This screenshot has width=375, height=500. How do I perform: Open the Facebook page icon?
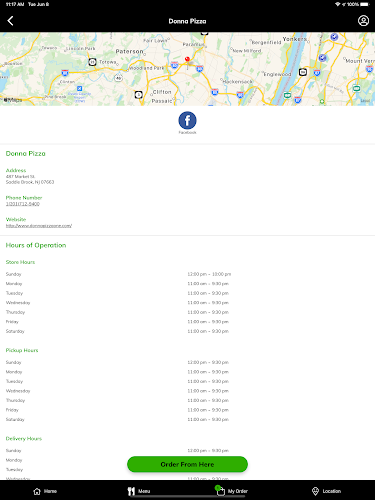[x=187, y=121]
